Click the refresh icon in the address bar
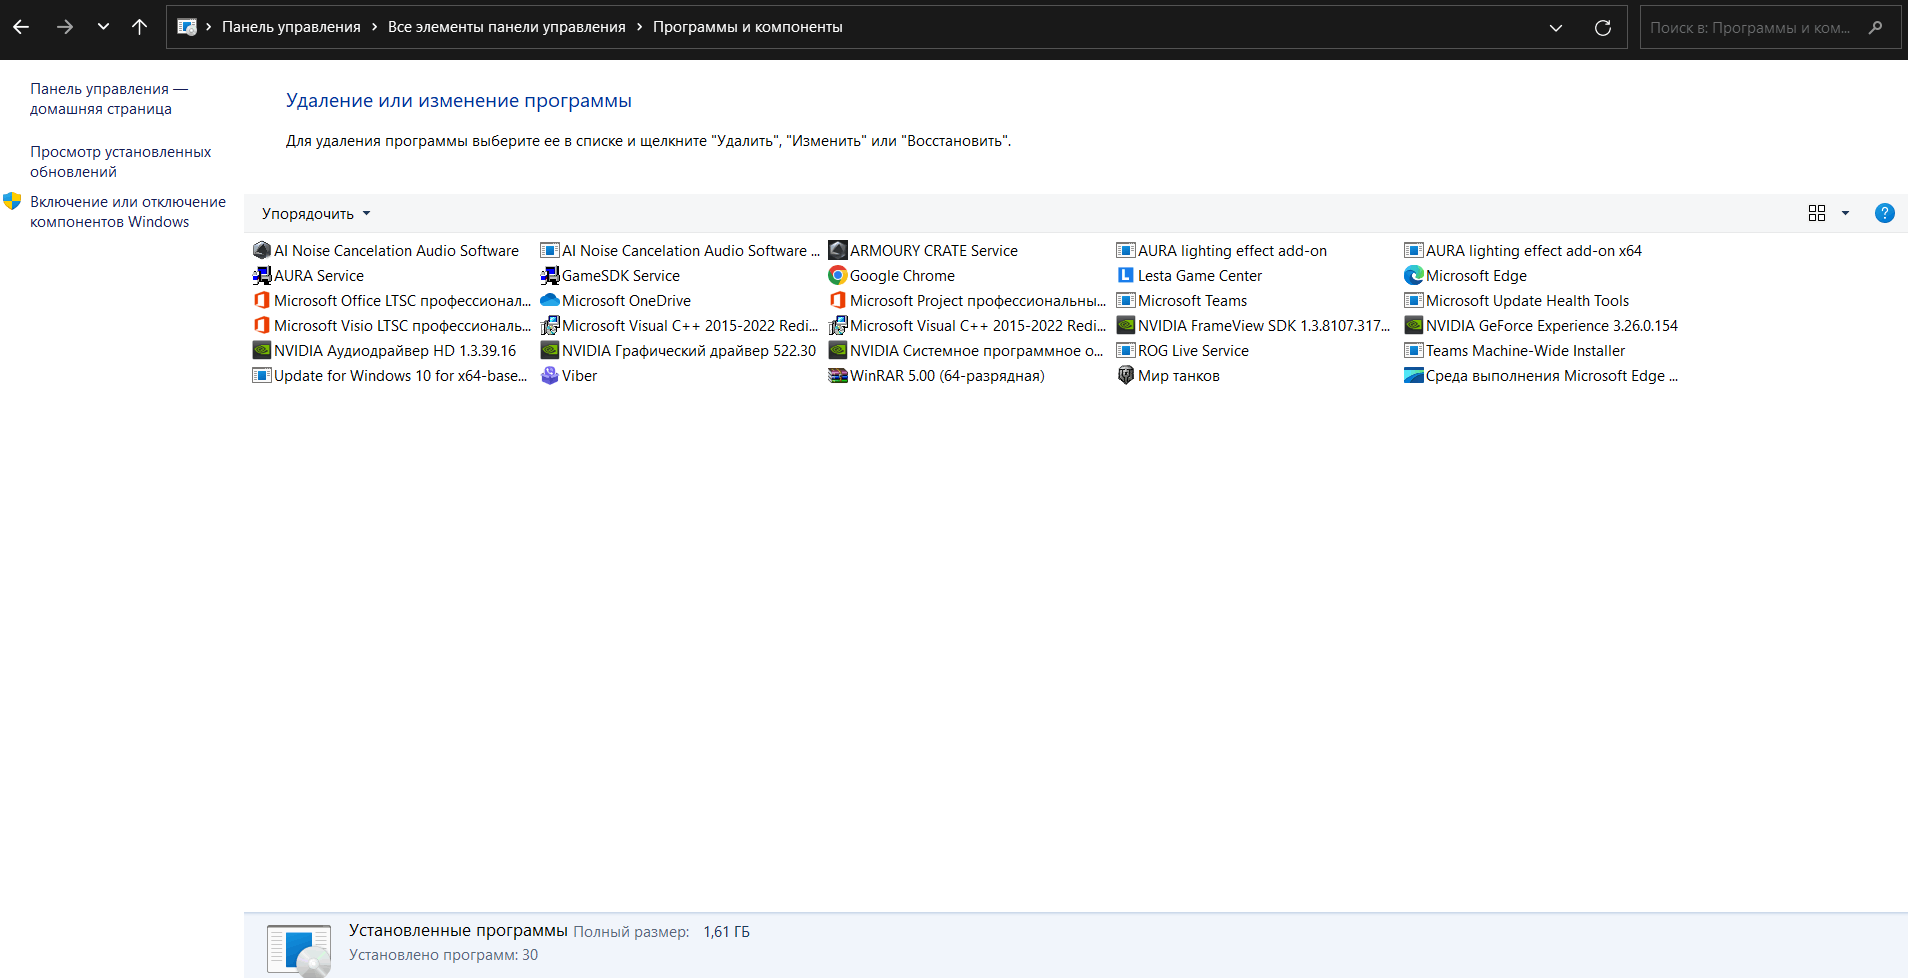Screen dimensions: 1908x978 [x=1603, y=28]
